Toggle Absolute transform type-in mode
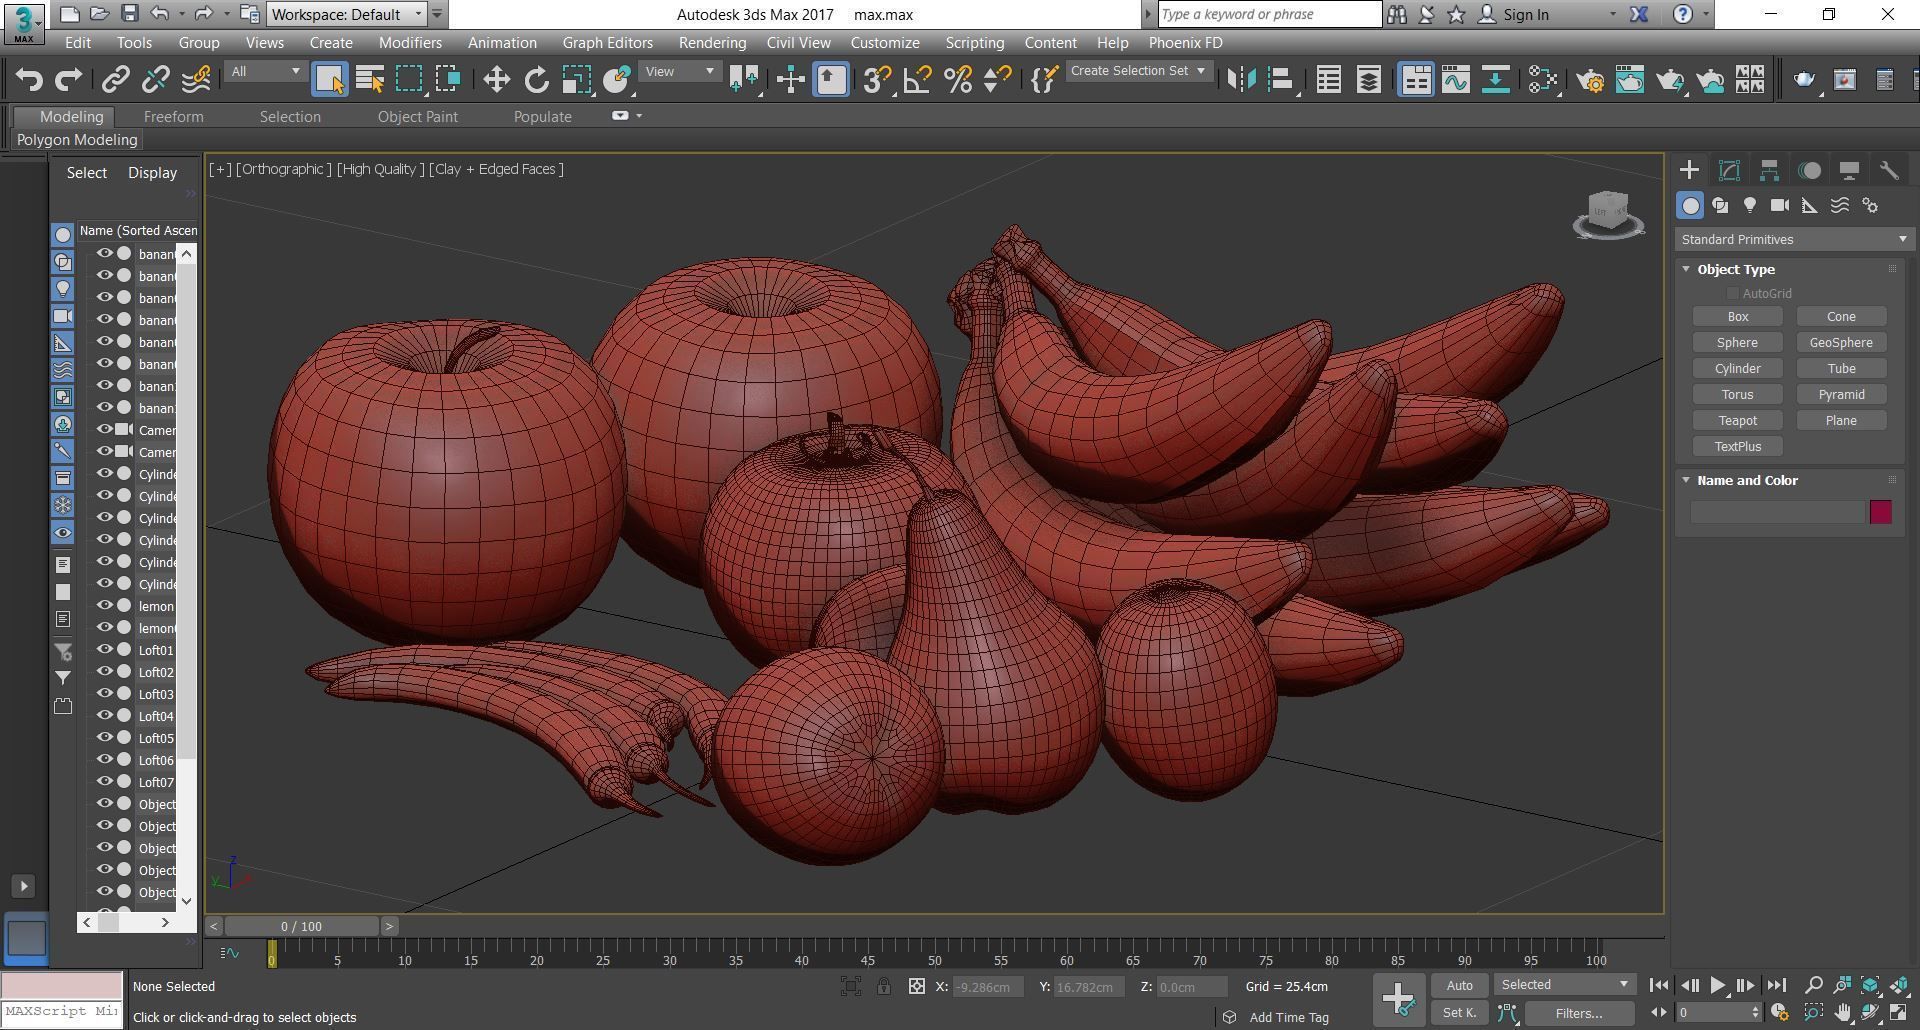Image resolution: width=1920 pixels, height=1030 pixels. point(916,986)
